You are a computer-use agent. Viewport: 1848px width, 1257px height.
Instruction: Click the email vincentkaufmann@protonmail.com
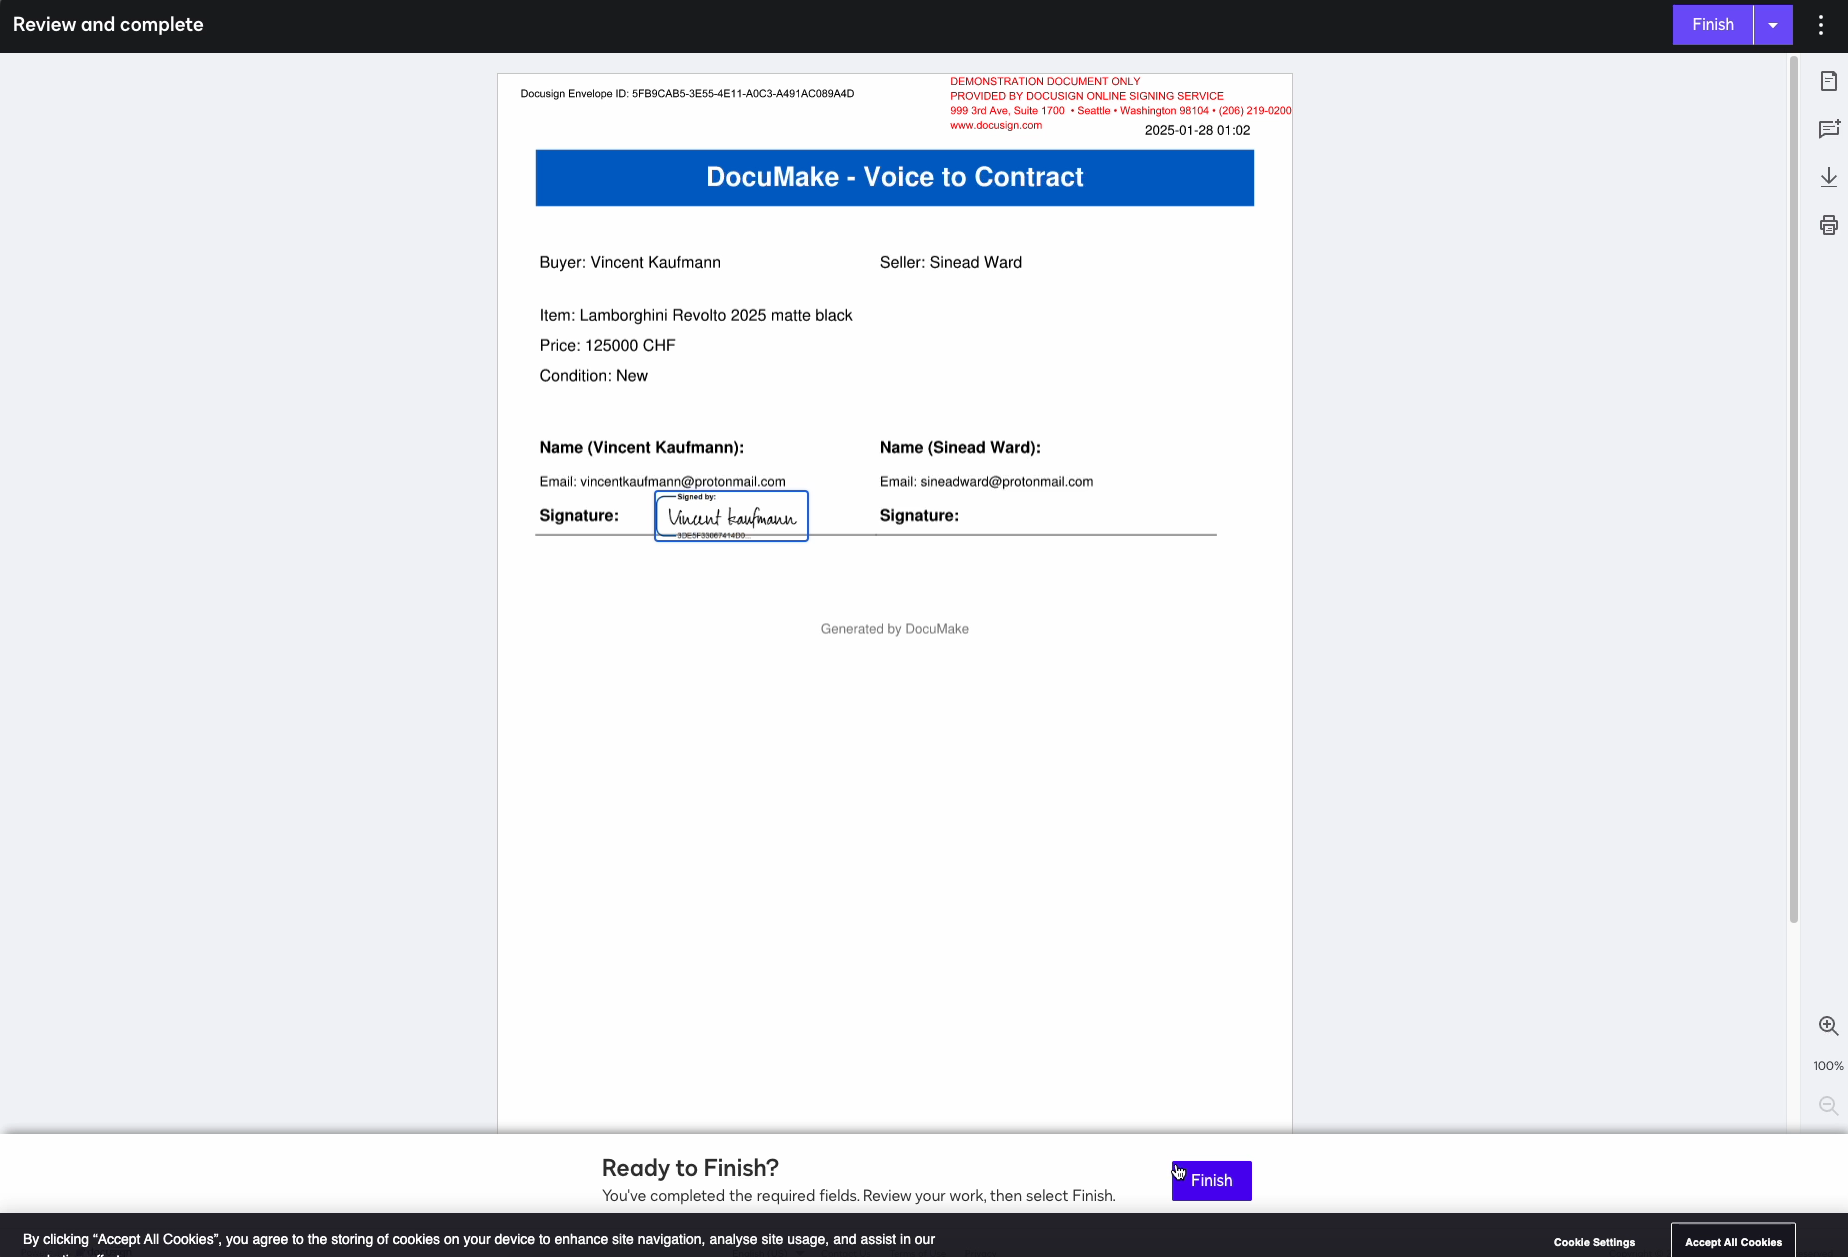[683, 482]
